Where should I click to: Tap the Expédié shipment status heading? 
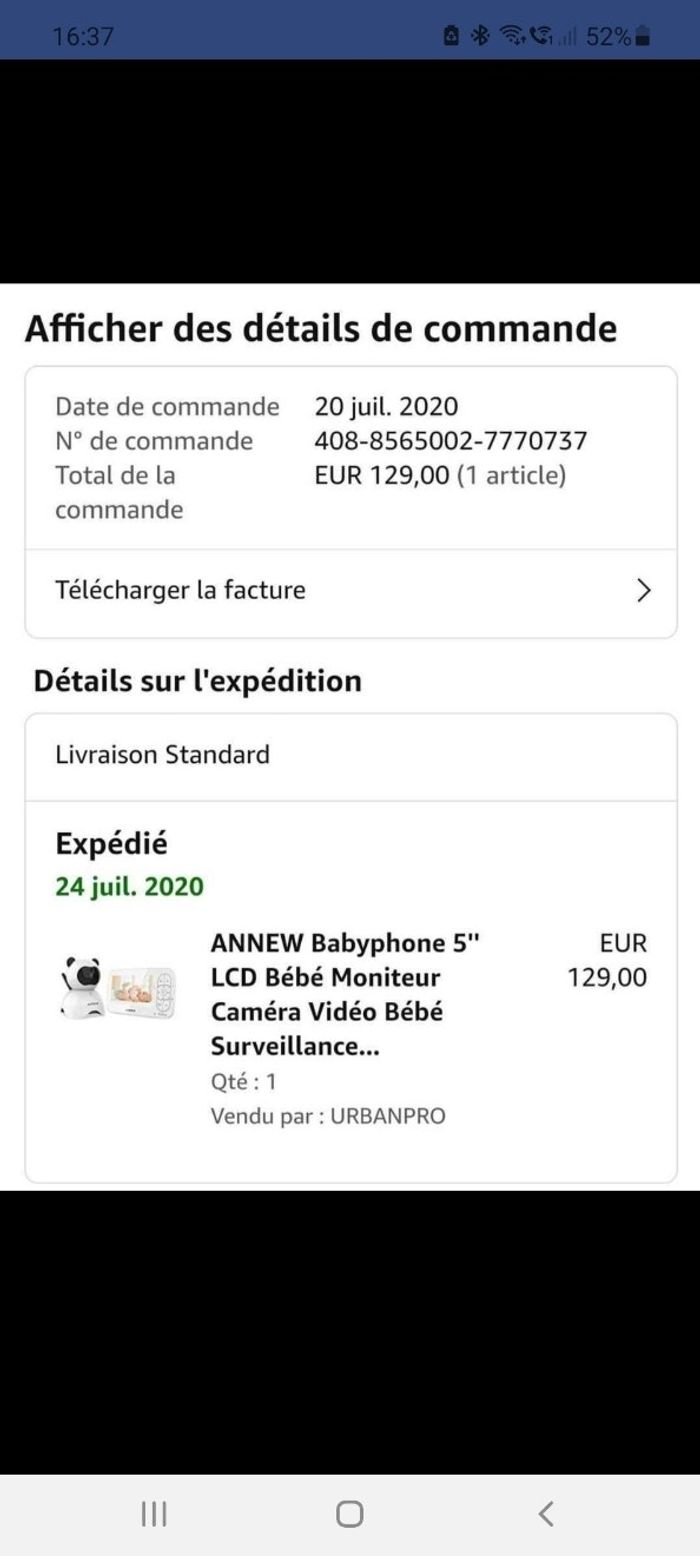pyautogui.click(x=111, y=843)
